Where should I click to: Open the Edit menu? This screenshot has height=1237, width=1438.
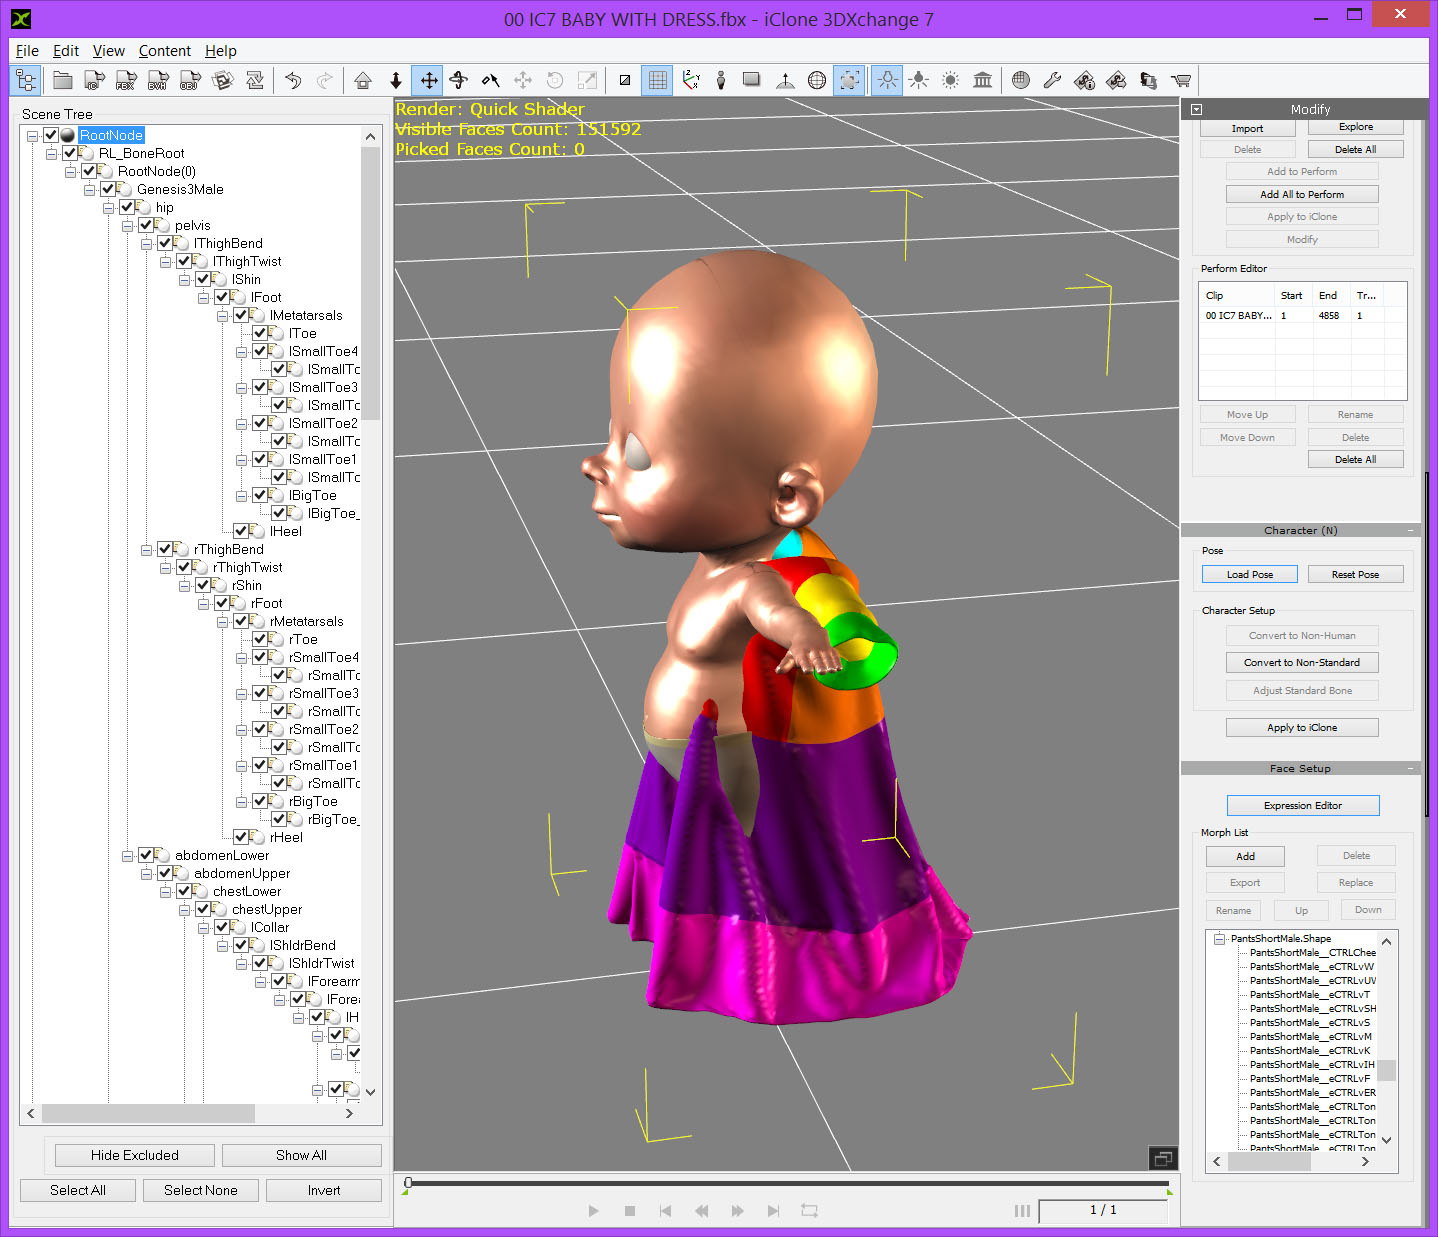coord(66,51)
